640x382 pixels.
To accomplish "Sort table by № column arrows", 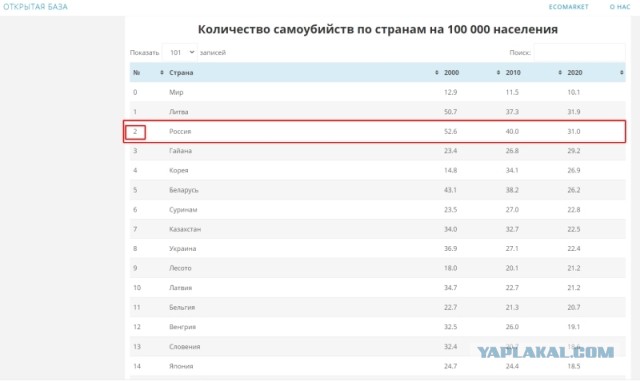I will [x=162, y=73].
